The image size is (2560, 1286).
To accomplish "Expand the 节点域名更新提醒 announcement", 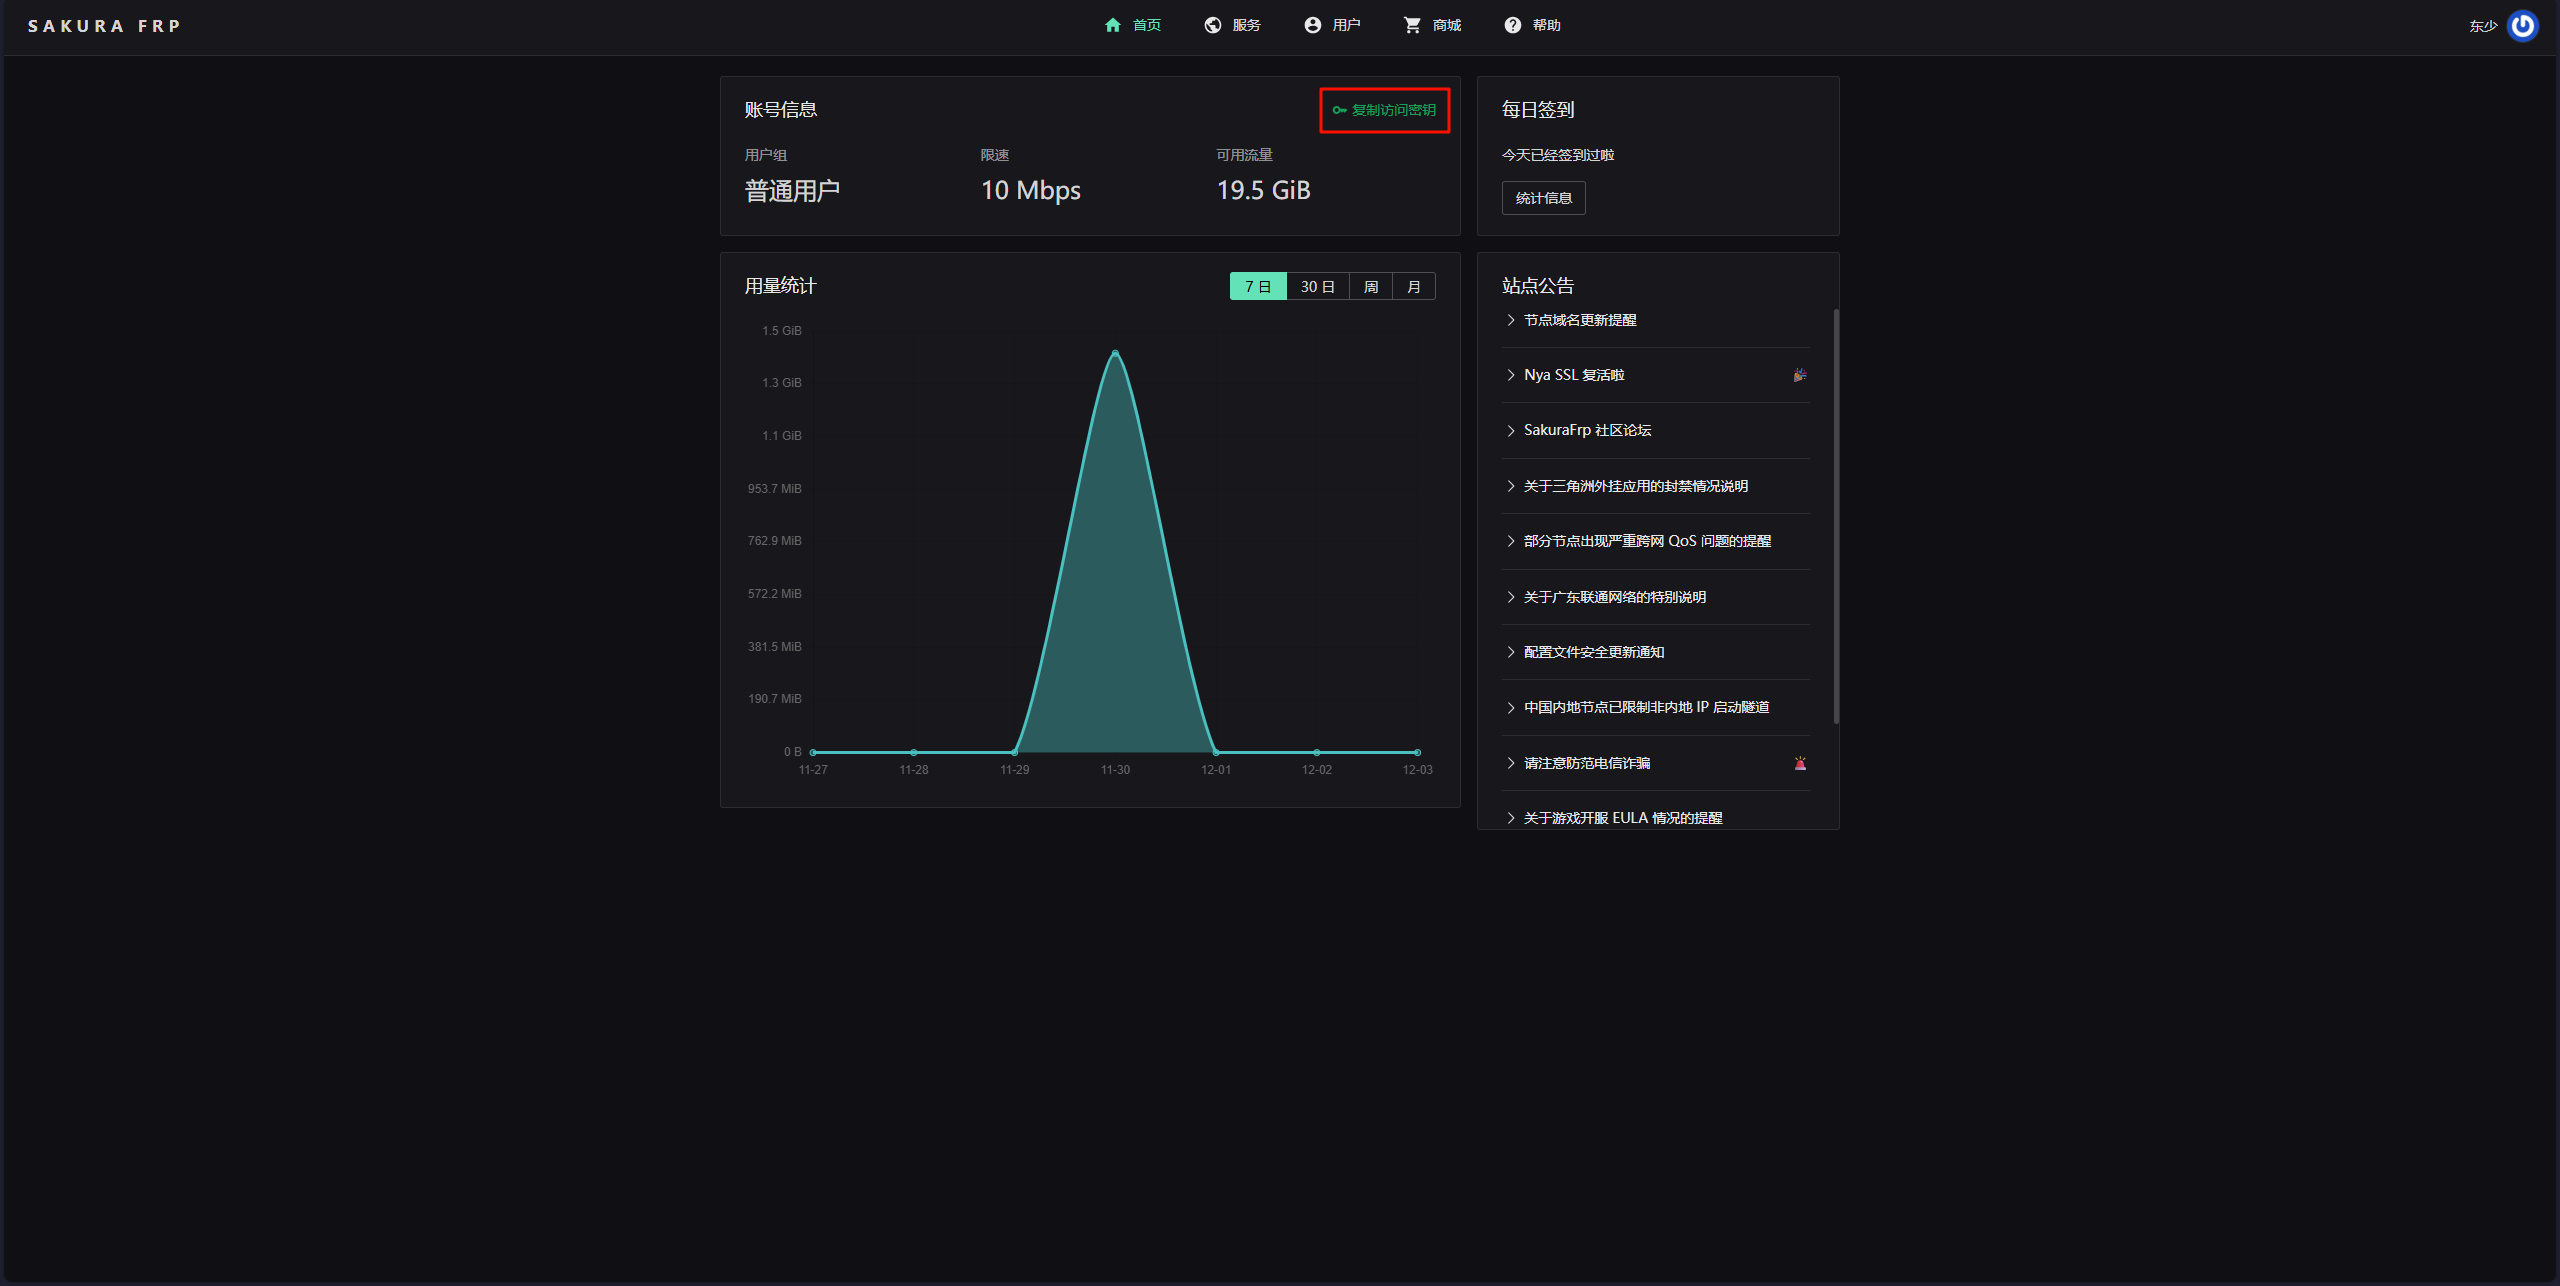I will coord(1580,320).
